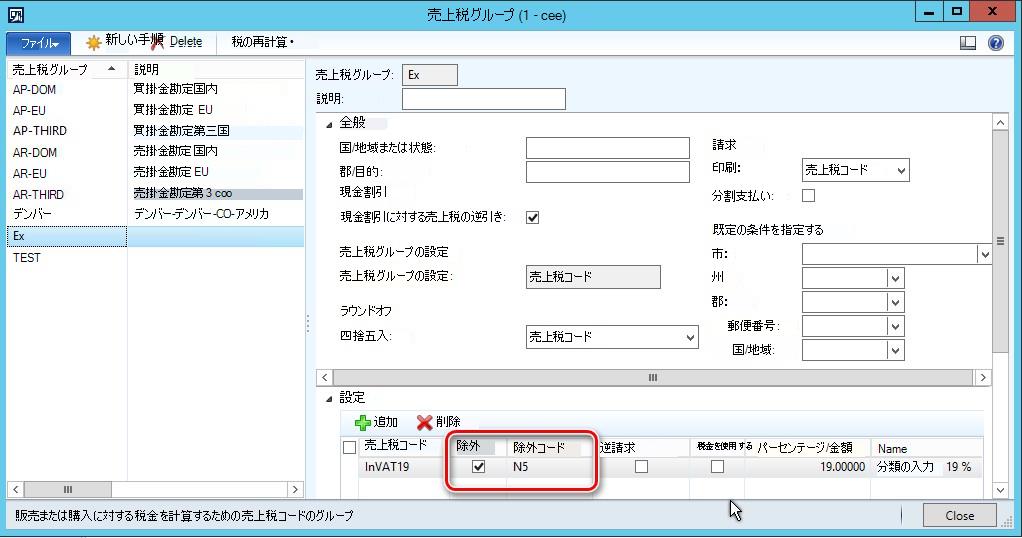Click the view layout icon top right
The image size is (1022, 538).
(968, 43)
